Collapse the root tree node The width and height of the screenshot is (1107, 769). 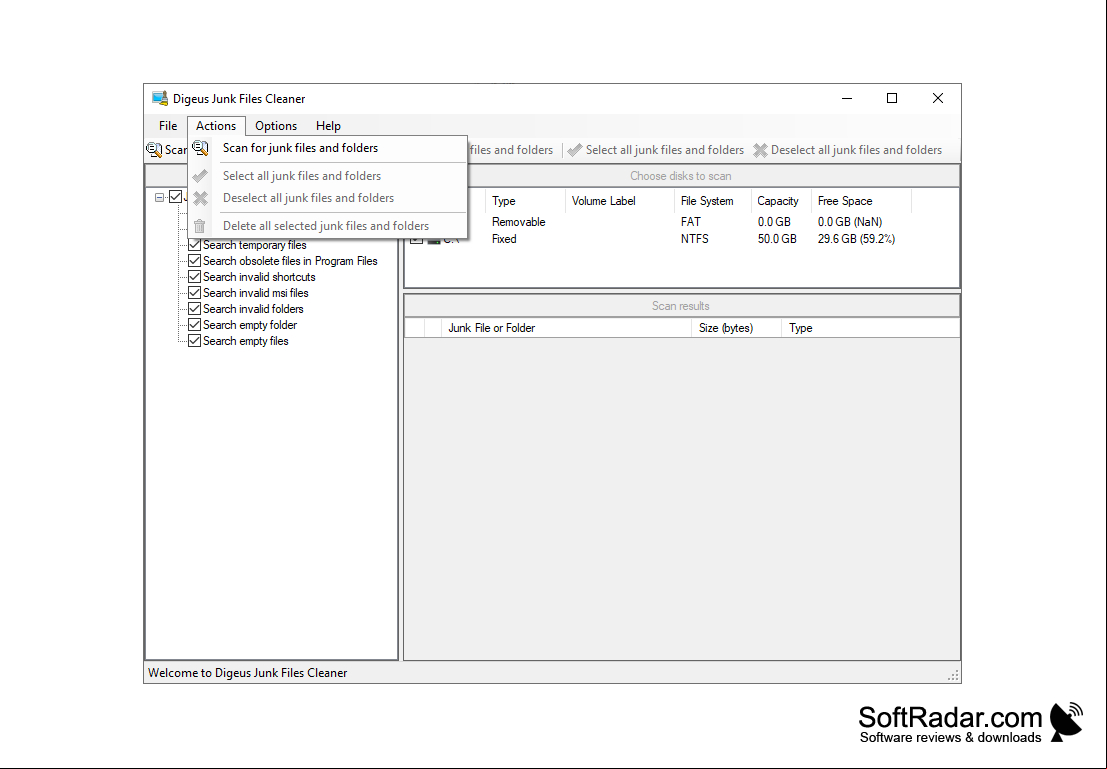[x=160, y=198]
